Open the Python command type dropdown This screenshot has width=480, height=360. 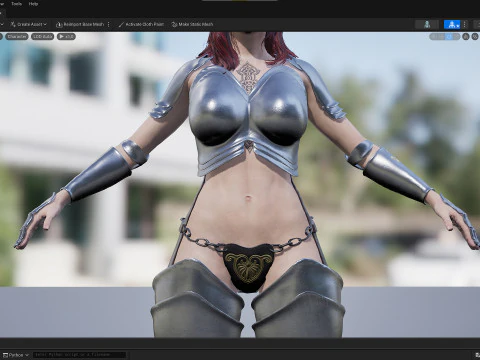coord(16,355)
